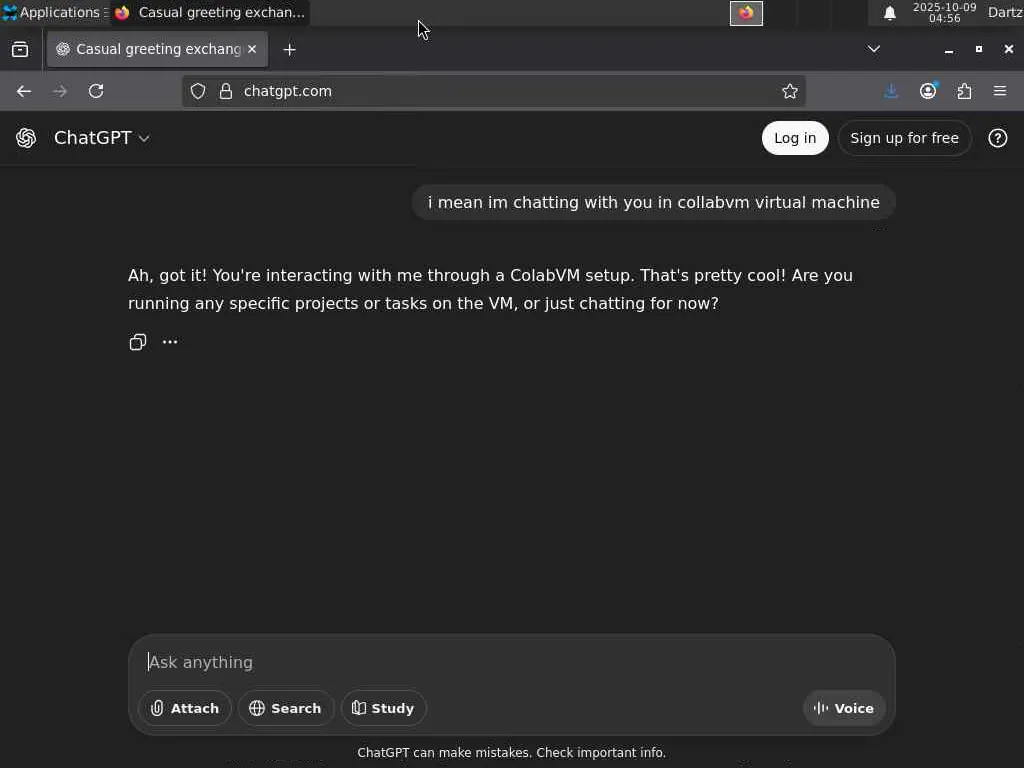Reload the current page
The height and width of the screenshot is (768, 1024).
tap(96, 91)
